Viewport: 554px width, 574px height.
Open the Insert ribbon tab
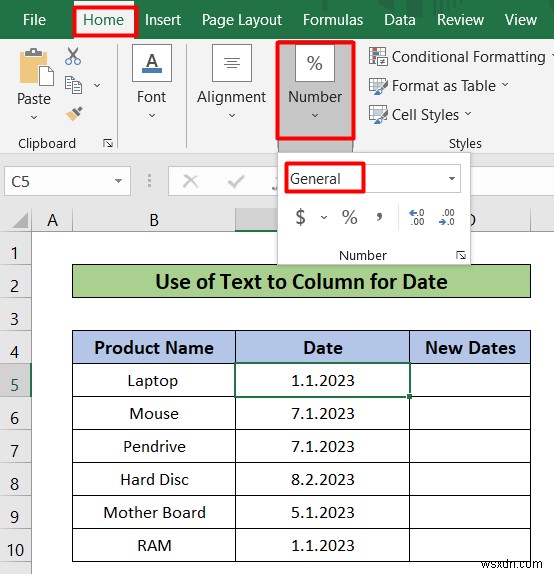click(x=163, y=20)
